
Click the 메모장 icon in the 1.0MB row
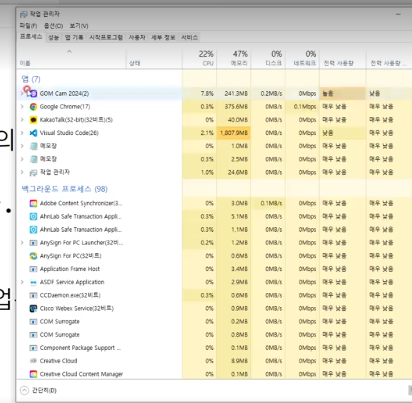[33, 146]
